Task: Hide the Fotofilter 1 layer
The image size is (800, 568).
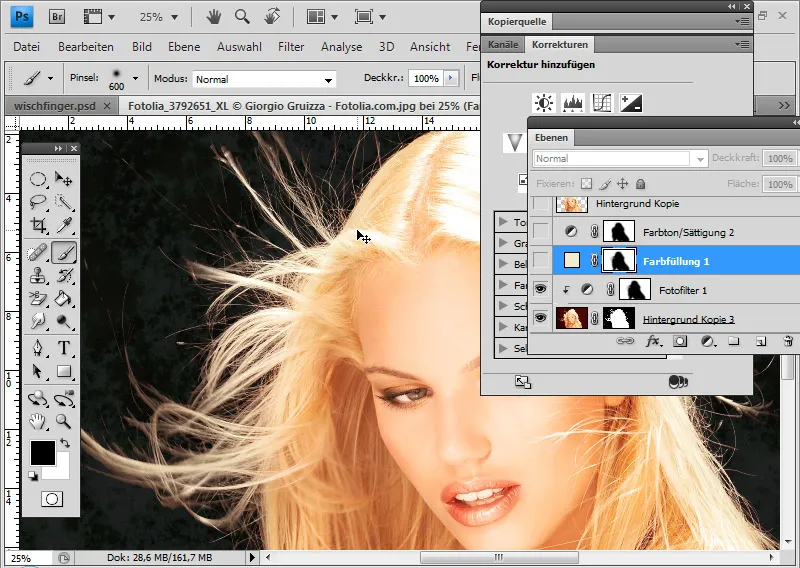Action: pyautogui.click(x=540, y=289)
